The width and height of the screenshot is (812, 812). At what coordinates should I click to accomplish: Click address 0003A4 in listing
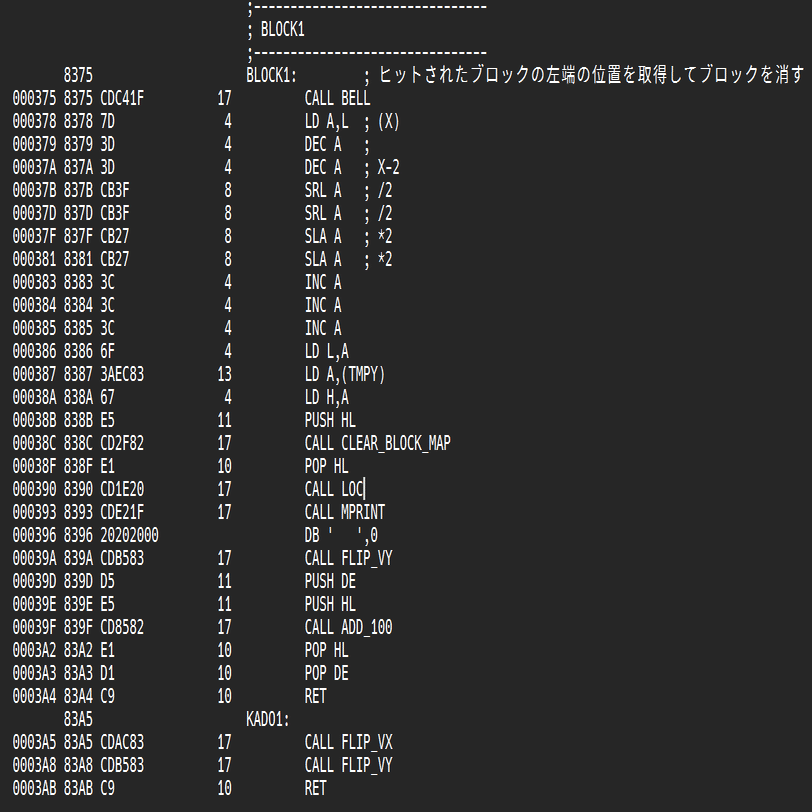[x=34, y=697]
